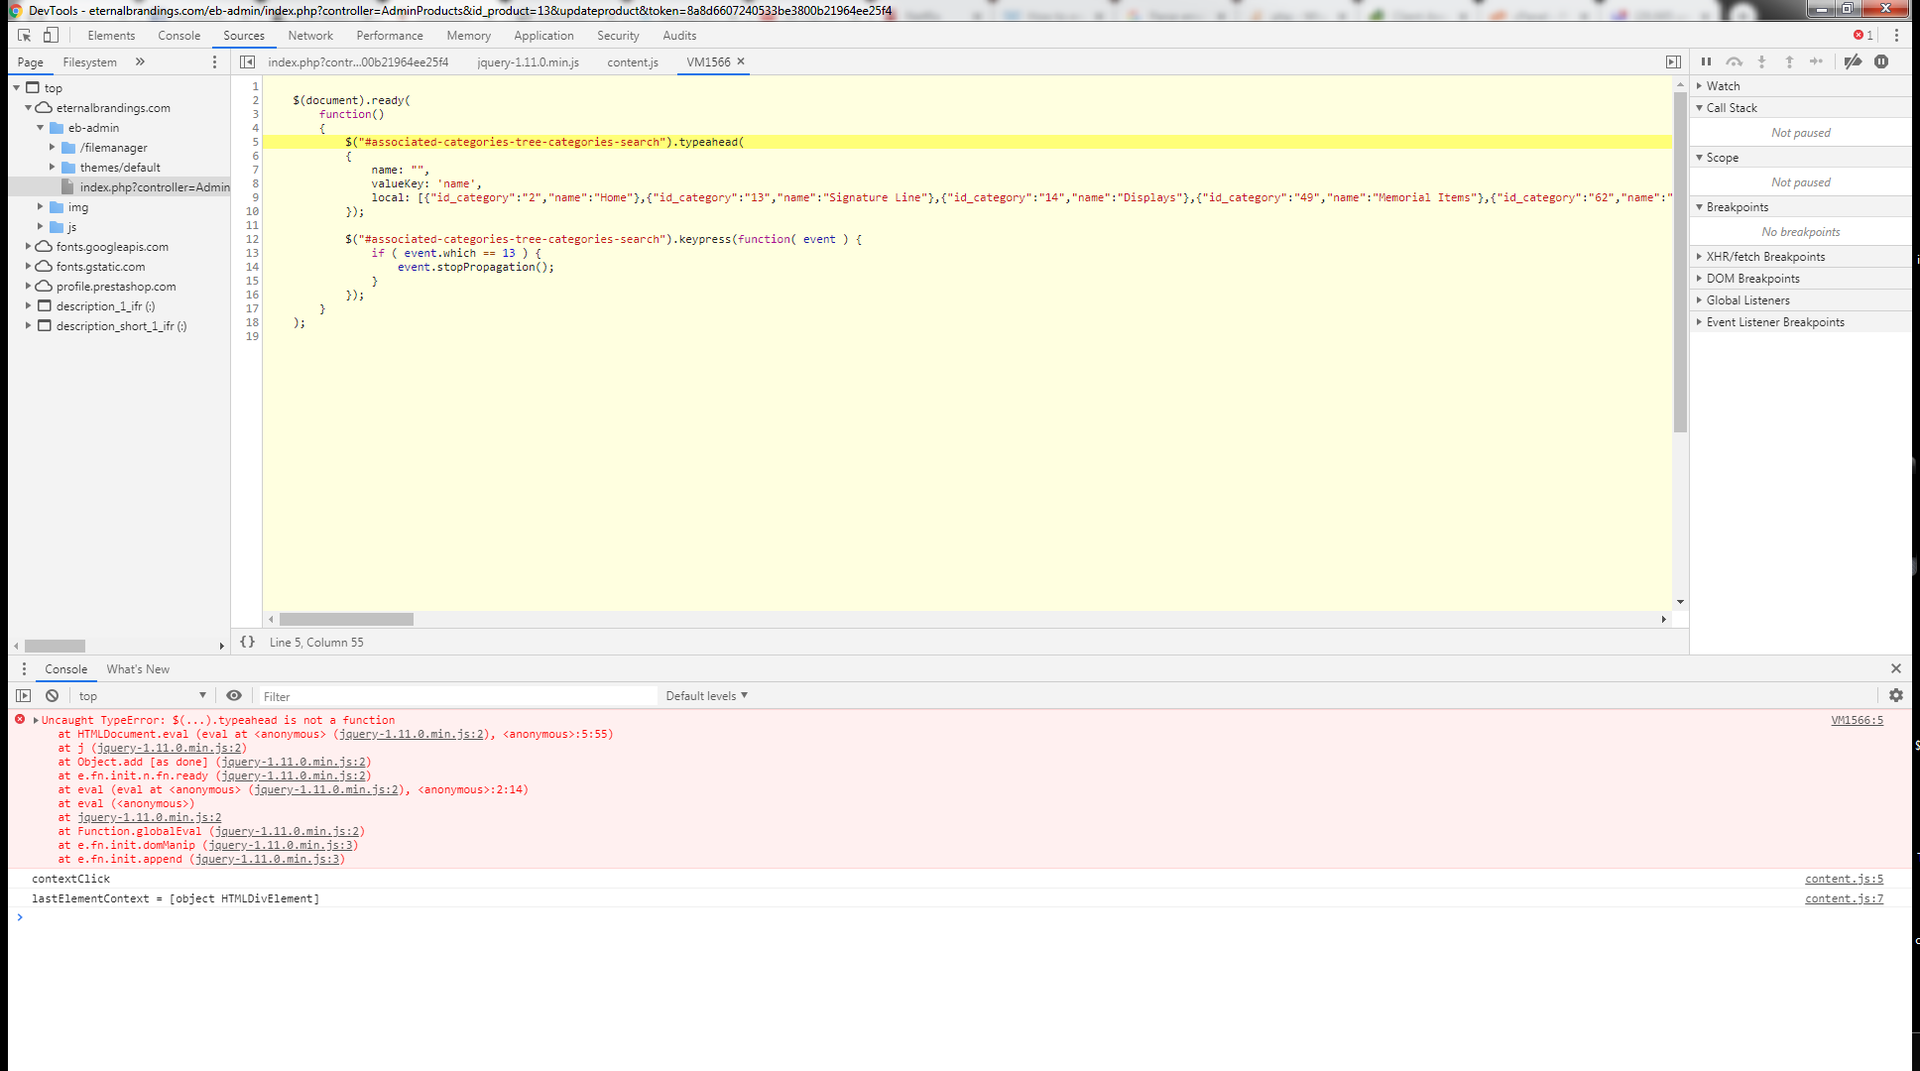Open the Default levels dropdown
The image size is (1920, 1071).
coord(707,696)
